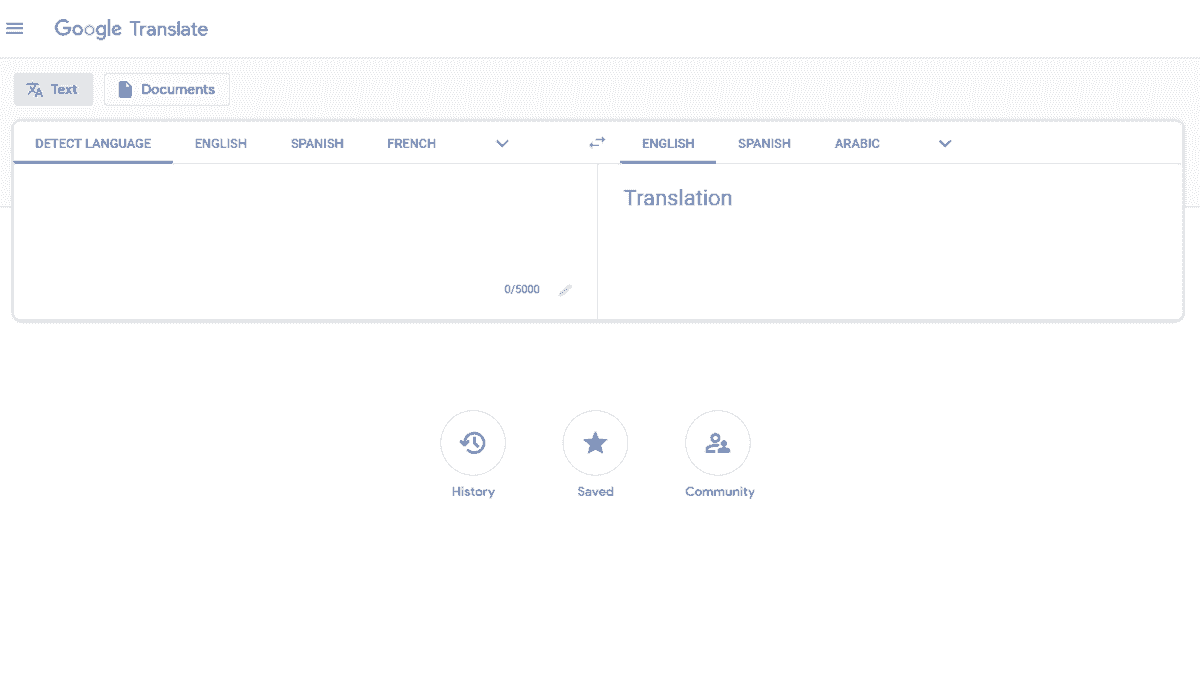Select Detect Language for the source text
The width and height of the screenshot is (1200, 694).
92,143
